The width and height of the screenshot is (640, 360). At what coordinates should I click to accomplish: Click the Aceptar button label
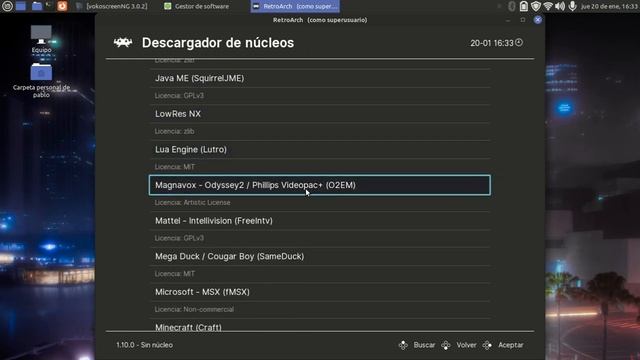(x=511, y=345)
